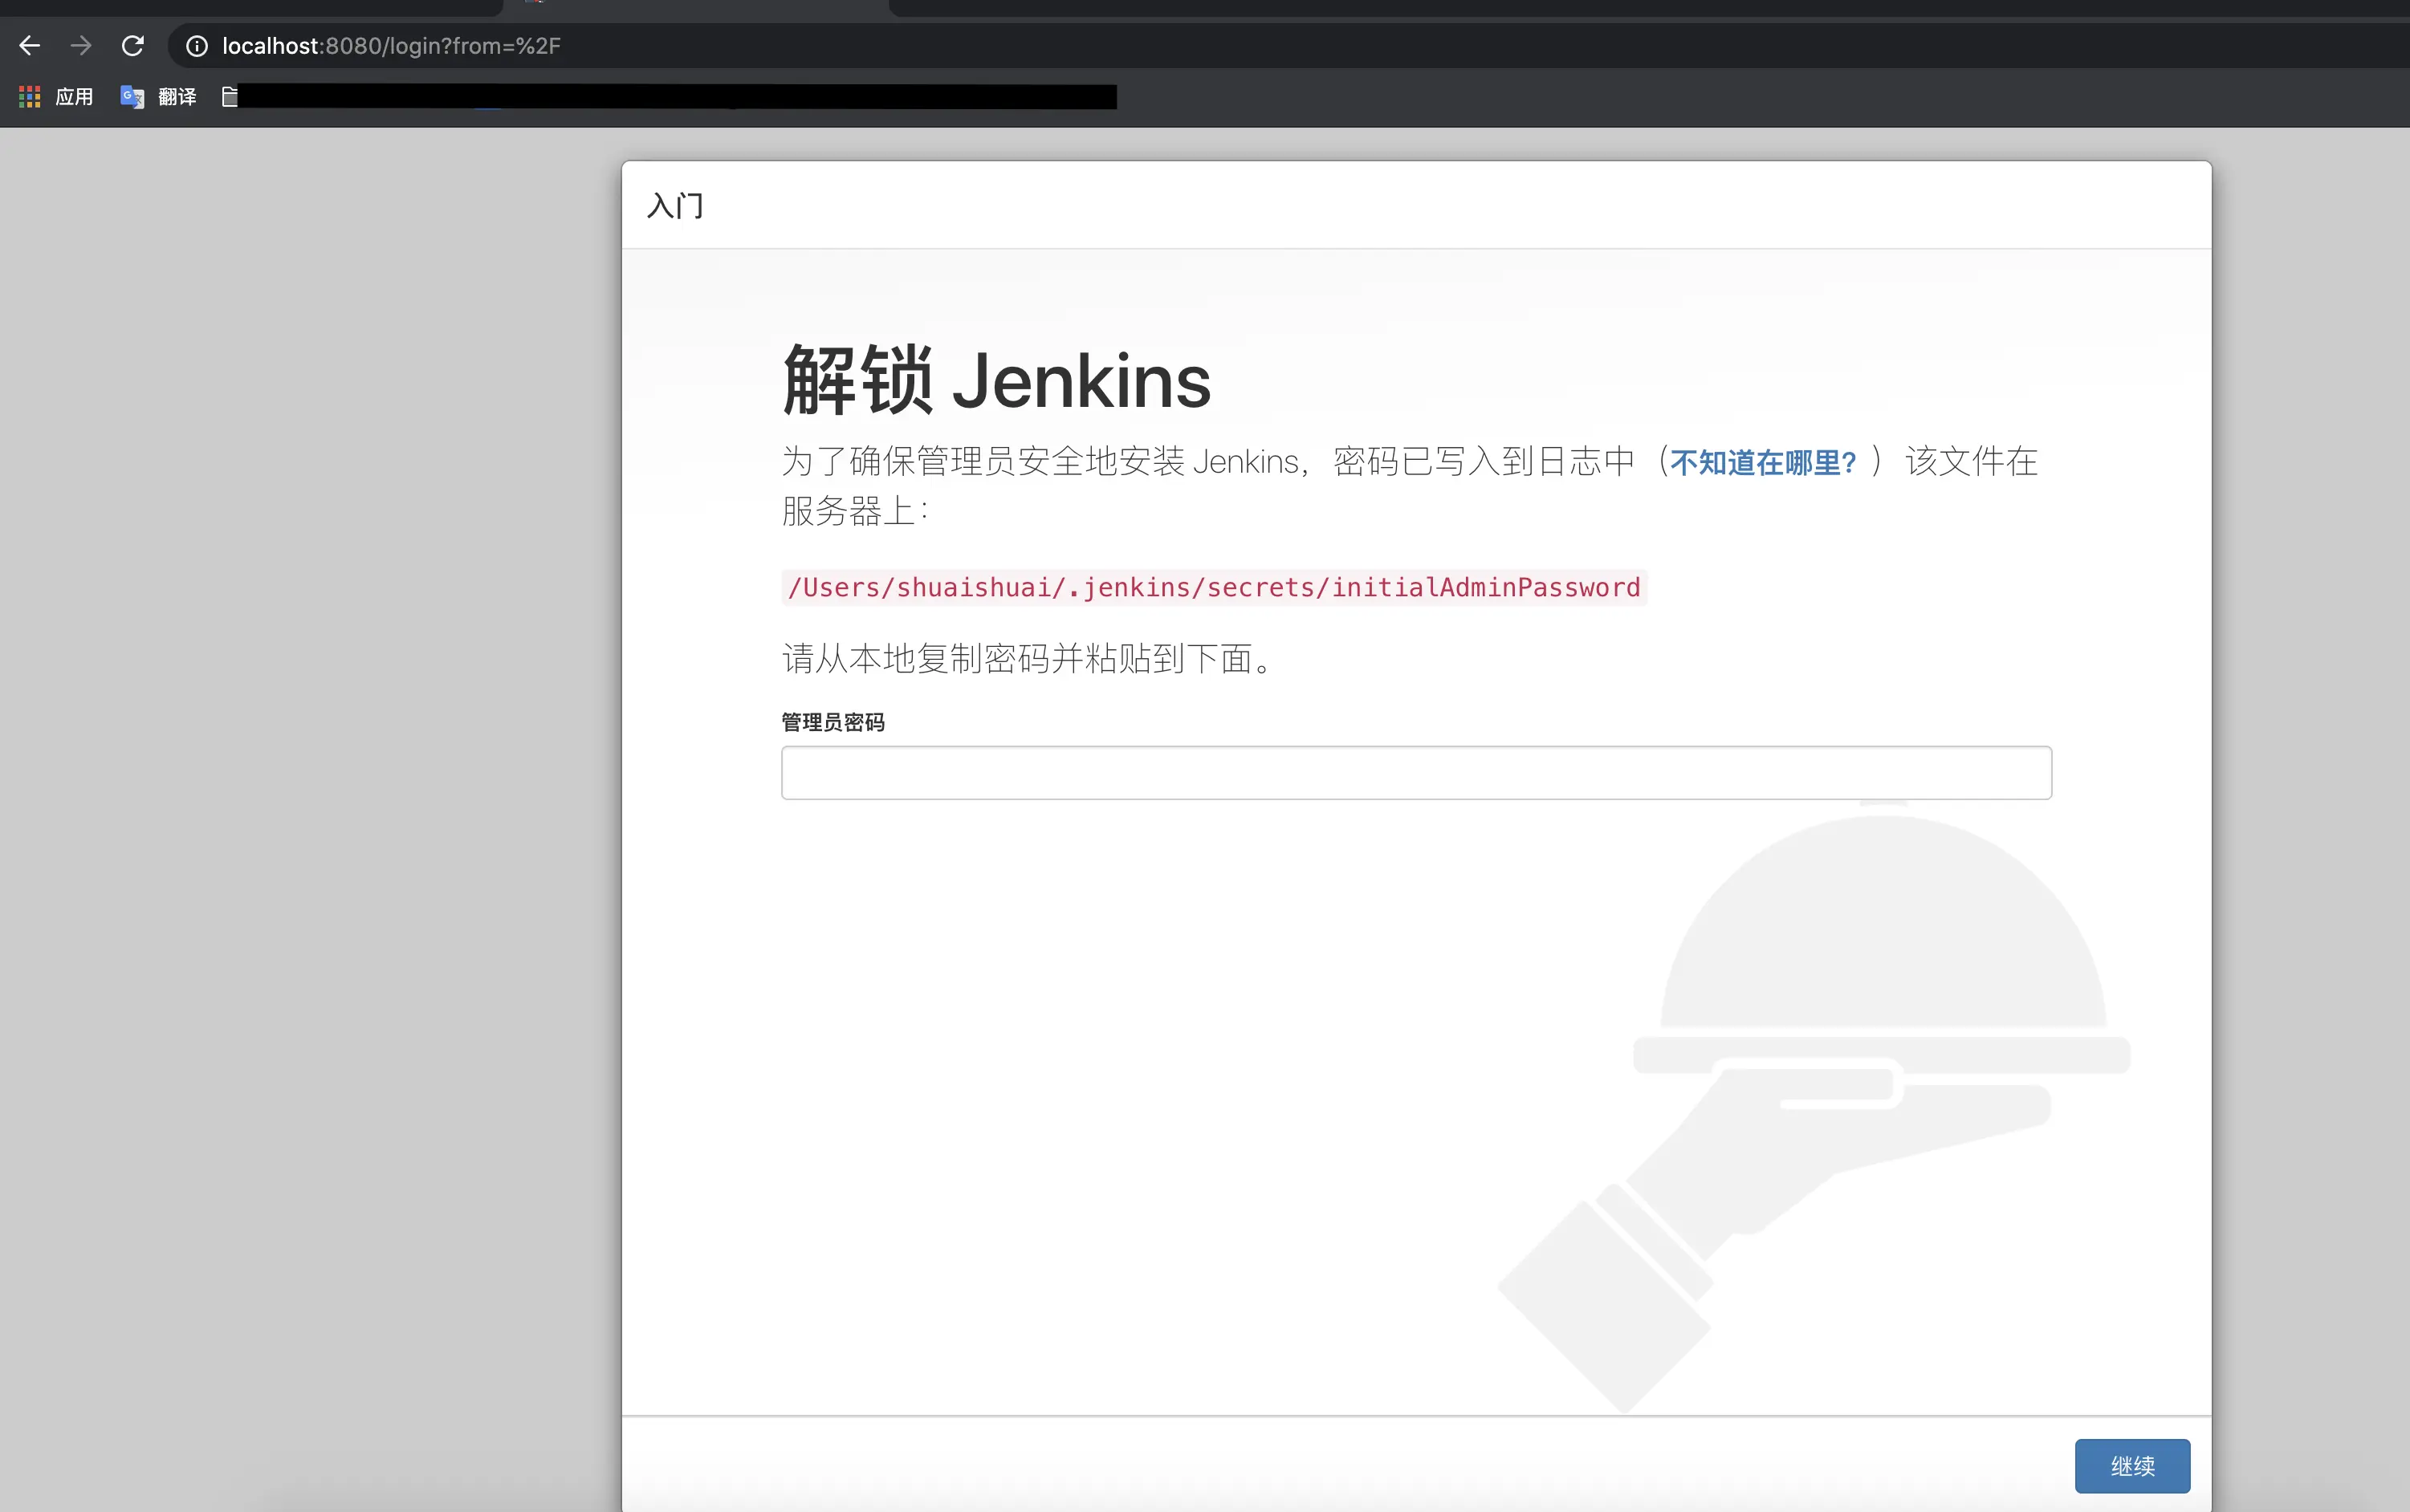Click the initialAdminPassword file path text
The width and height of the screenshot is (2410, 1512).
1213,587
